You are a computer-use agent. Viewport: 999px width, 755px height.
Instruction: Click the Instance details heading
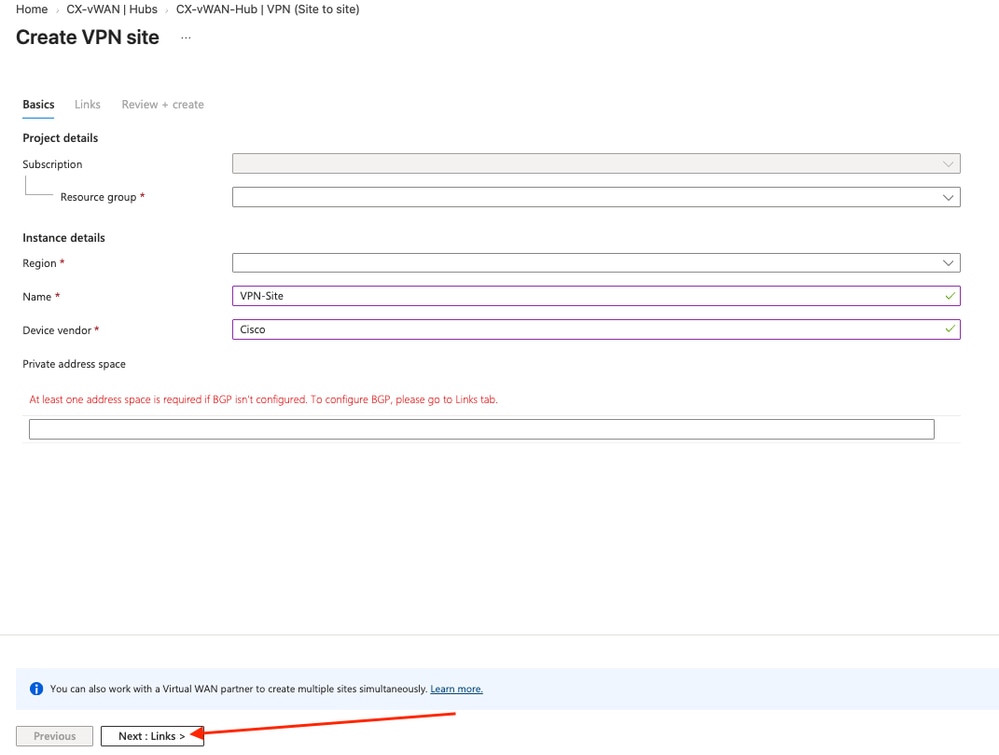[x=64, y=238]
